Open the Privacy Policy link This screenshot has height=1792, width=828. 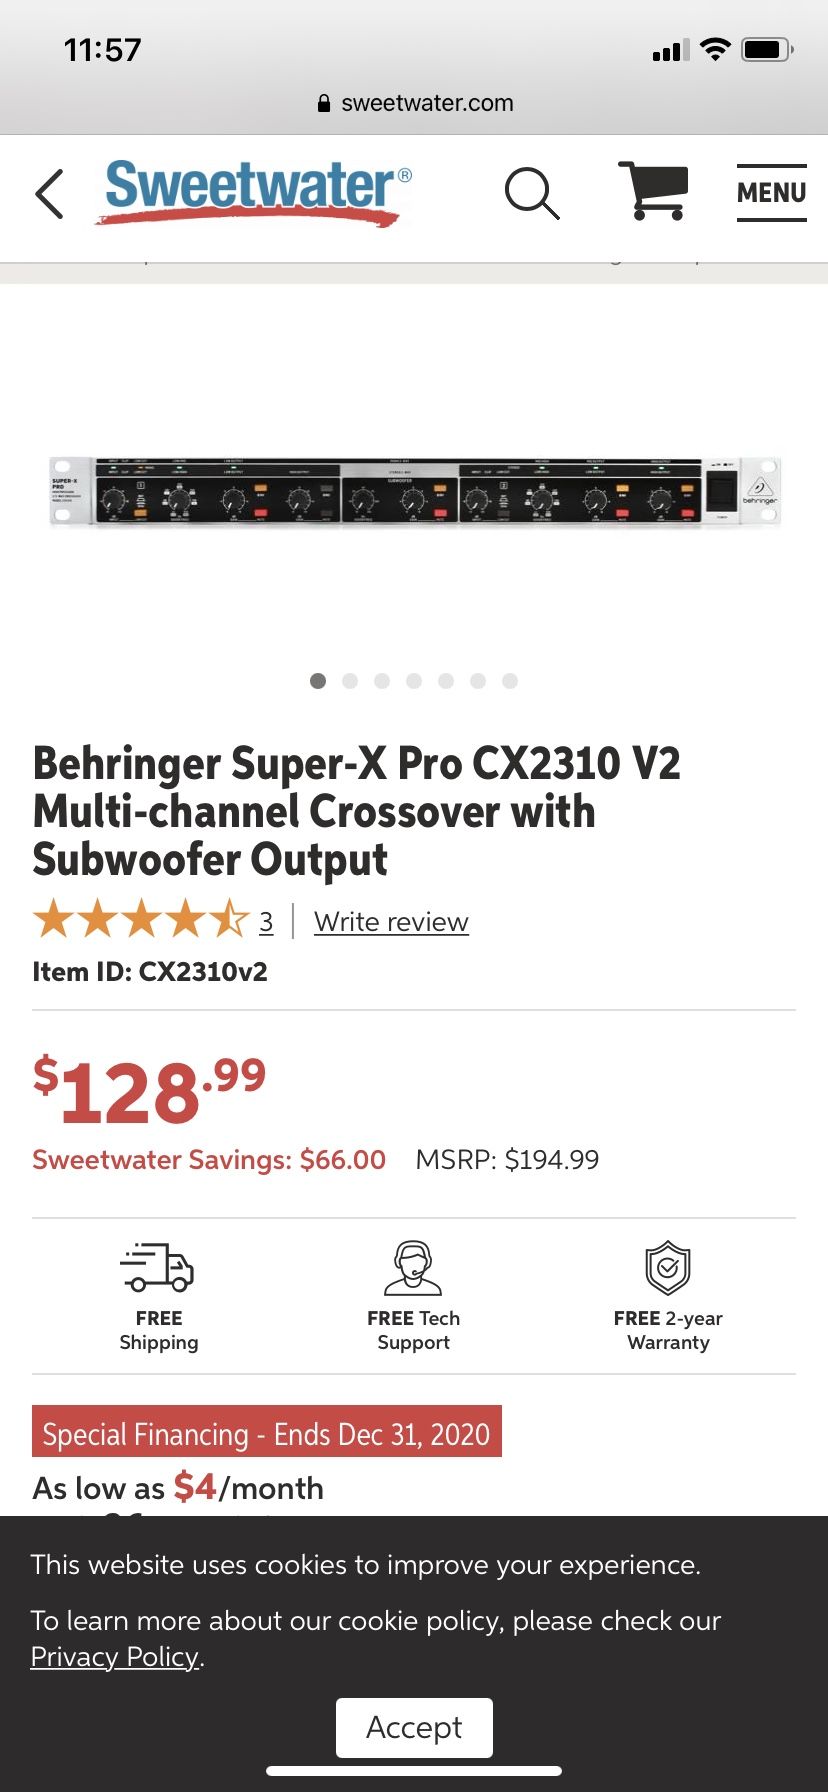tap(115, 1657)
